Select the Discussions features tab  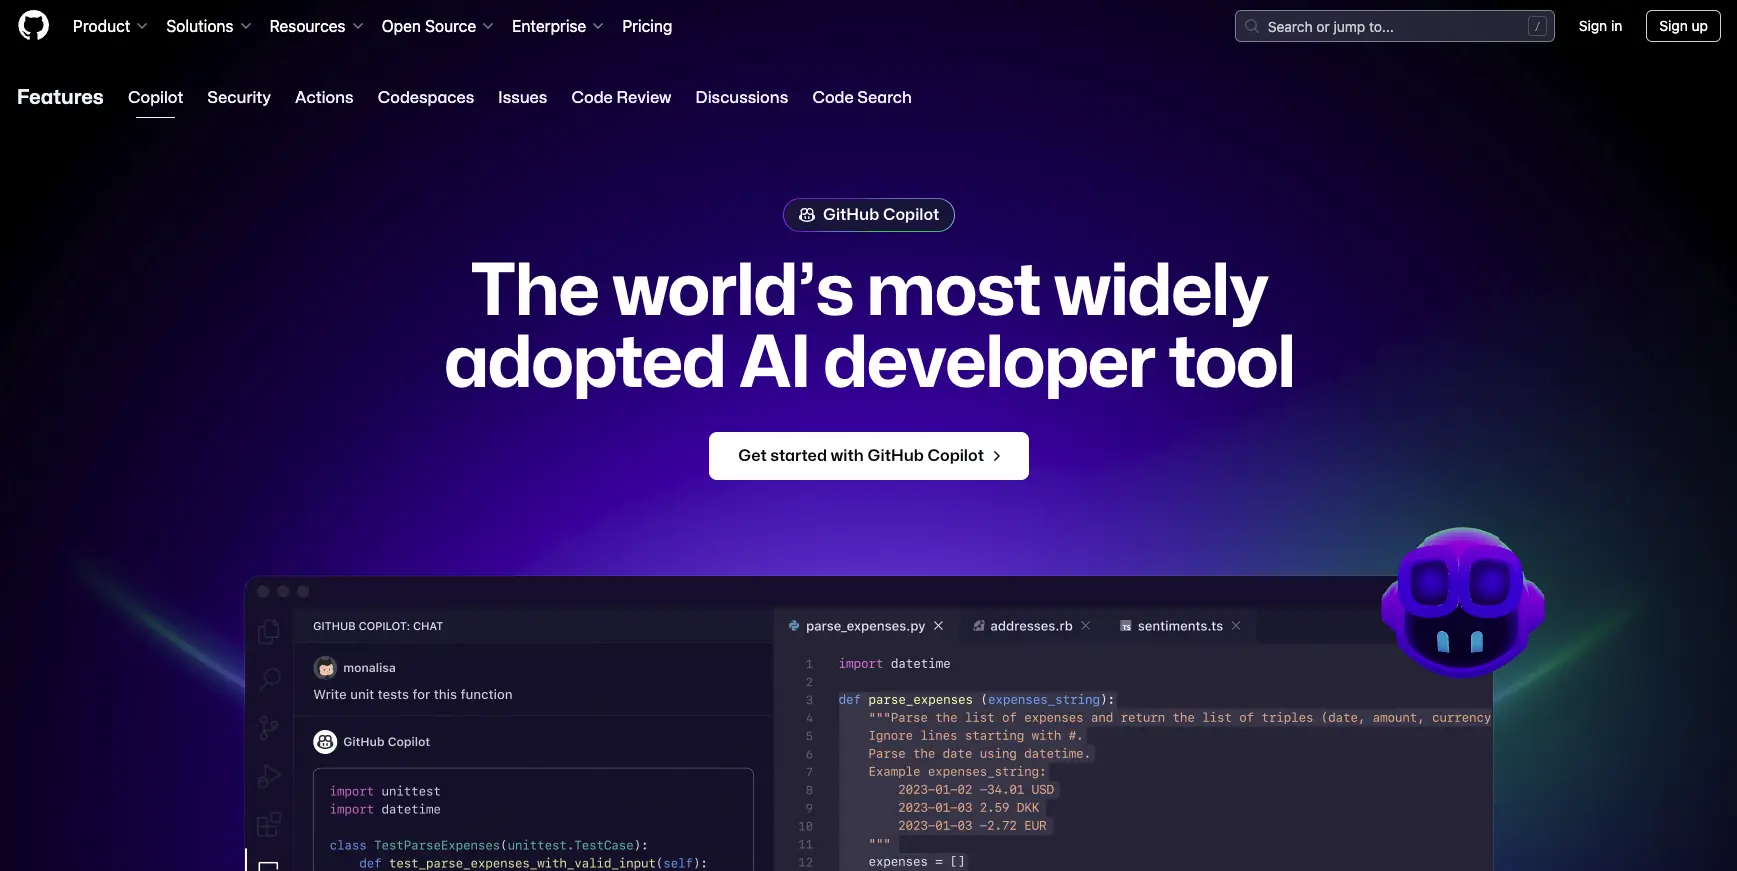pyautogui.click(x=742, y=97)
